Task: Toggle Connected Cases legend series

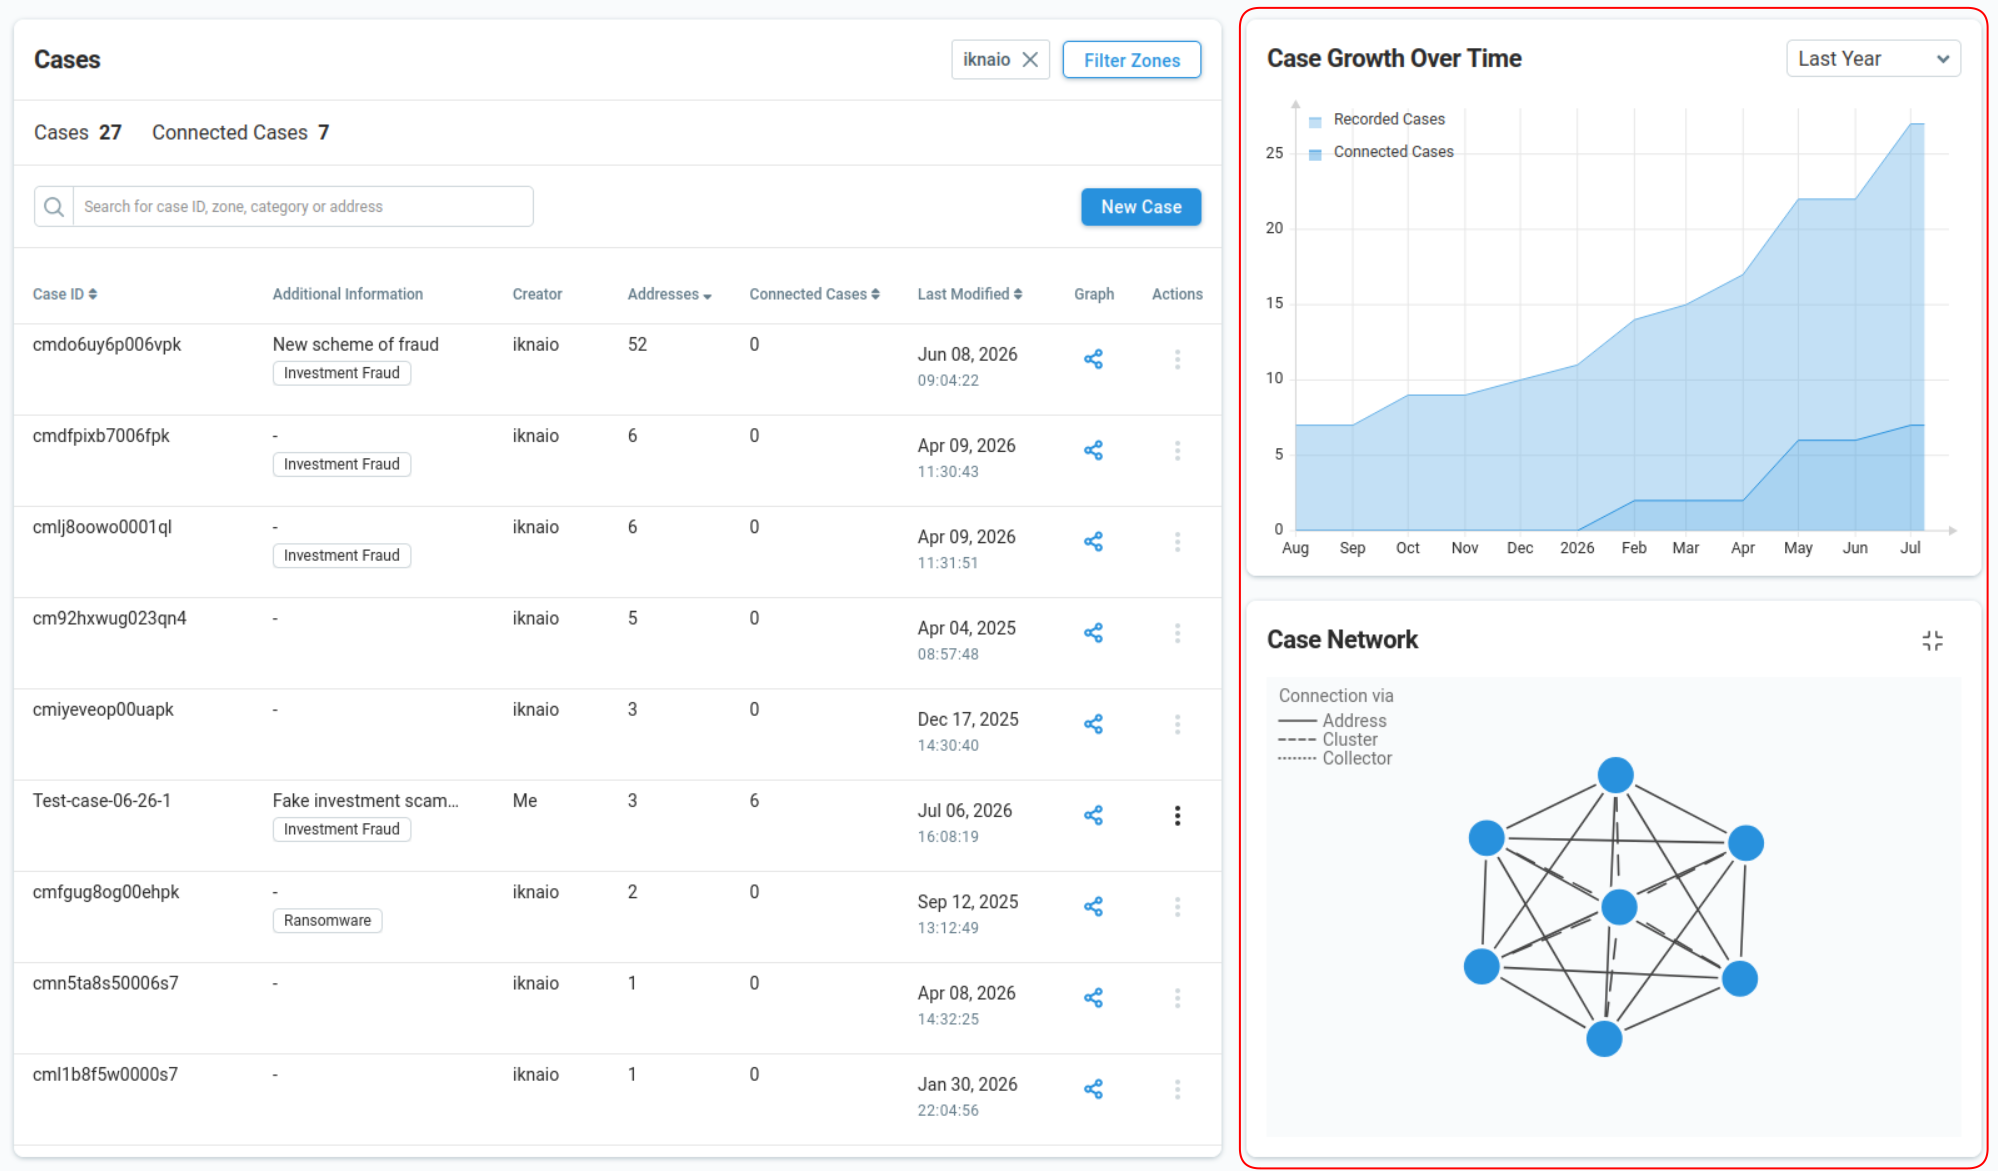Action: click(x=1381, y=152)
